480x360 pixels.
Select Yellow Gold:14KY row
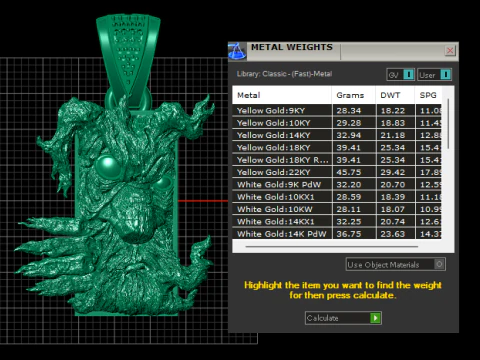[337, 135]
